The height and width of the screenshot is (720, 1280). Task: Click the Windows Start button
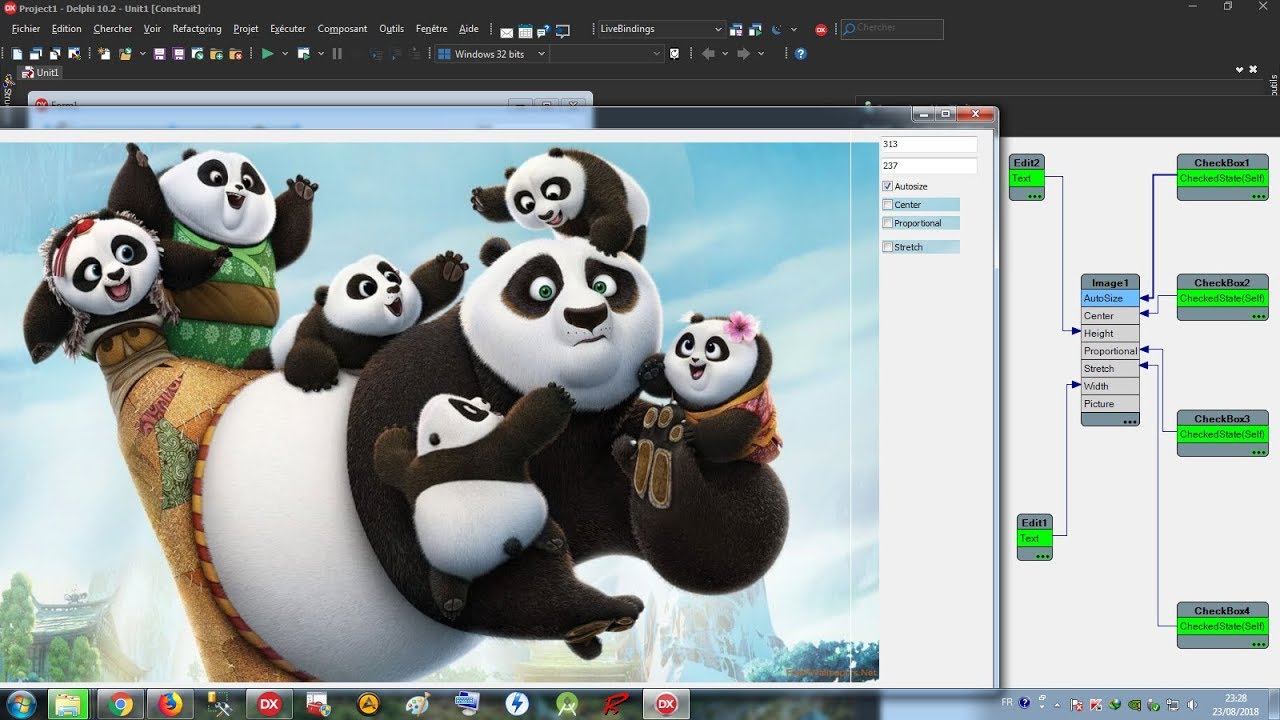click(x=21, y=704)
